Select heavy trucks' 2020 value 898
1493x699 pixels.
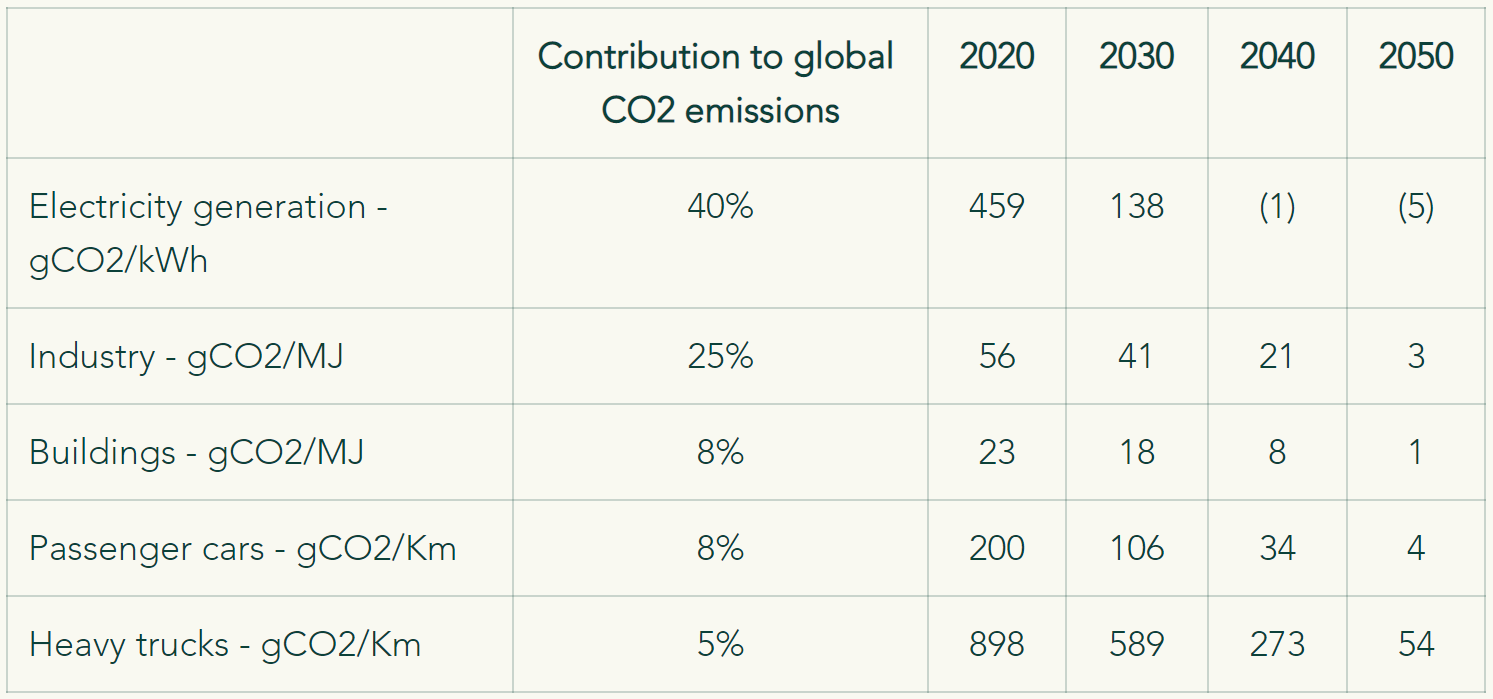click(x=997, y=645)
